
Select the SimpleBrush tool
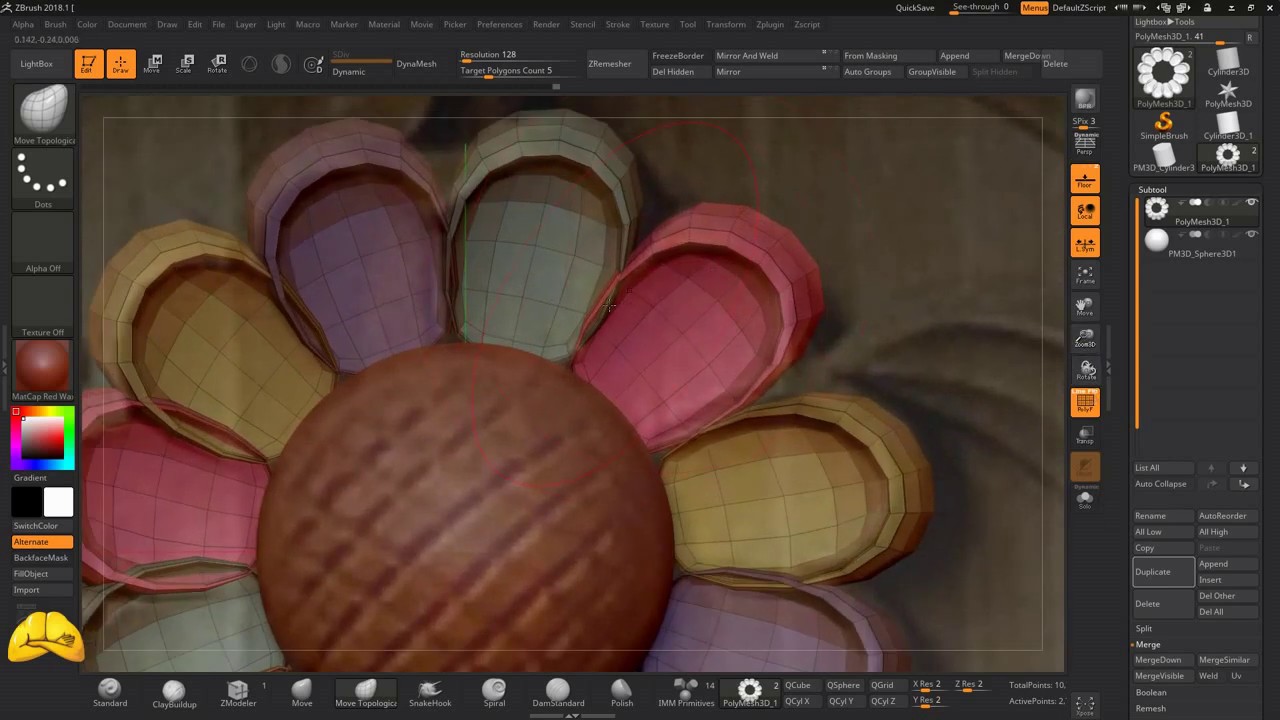(x=1164, y=127)
